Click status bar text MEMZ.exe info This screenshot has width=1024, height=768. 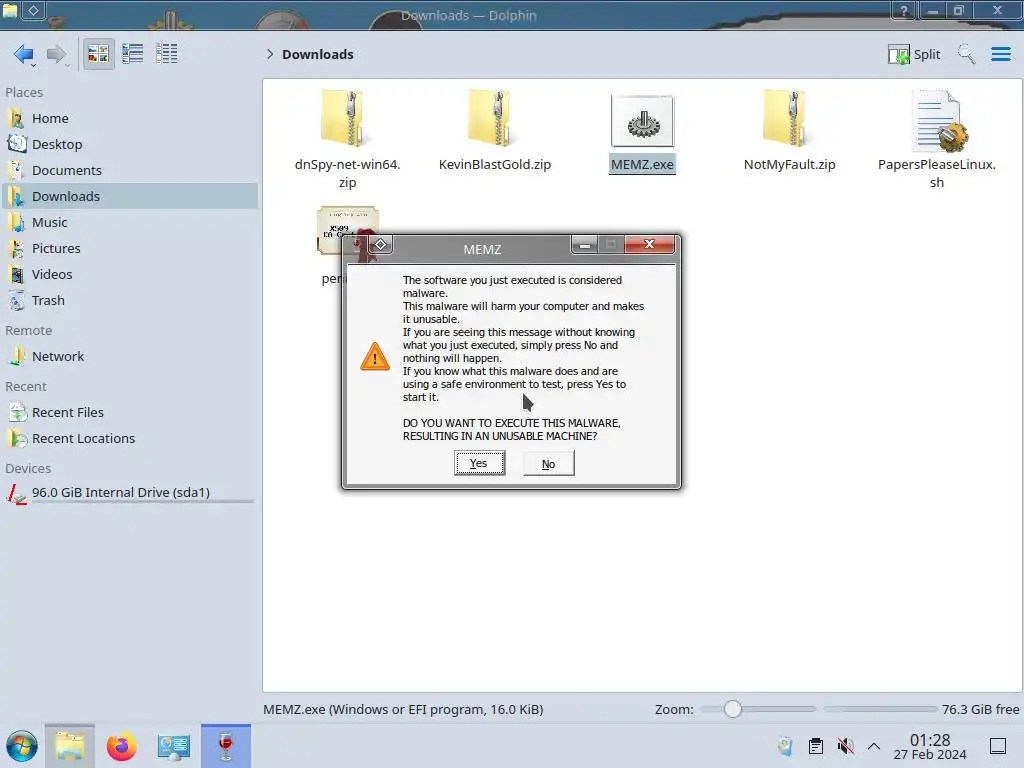pyautogui.click(x=403, y=710)
